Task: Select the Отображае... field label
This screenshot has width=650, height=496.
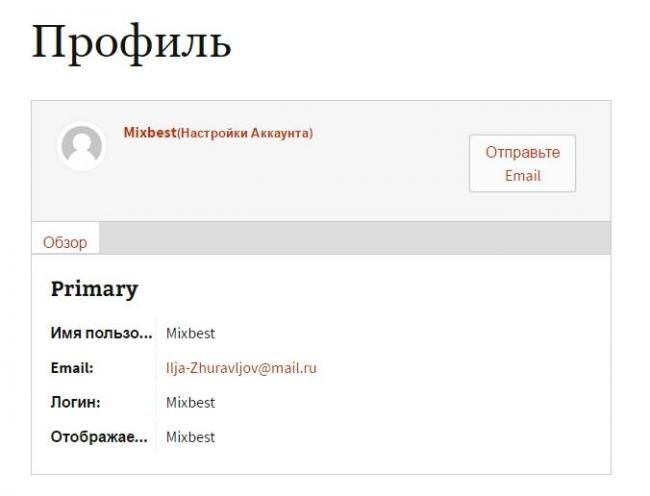Action: (99, 437)
